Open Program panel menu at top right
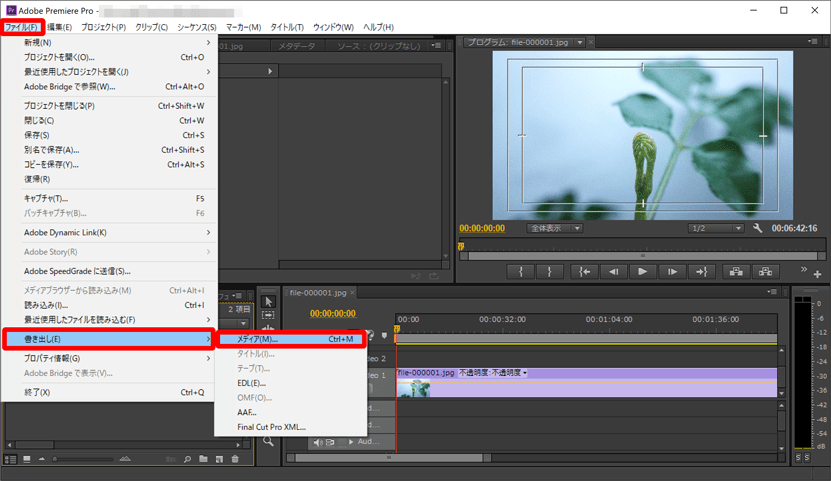 [x=812, y=41]
